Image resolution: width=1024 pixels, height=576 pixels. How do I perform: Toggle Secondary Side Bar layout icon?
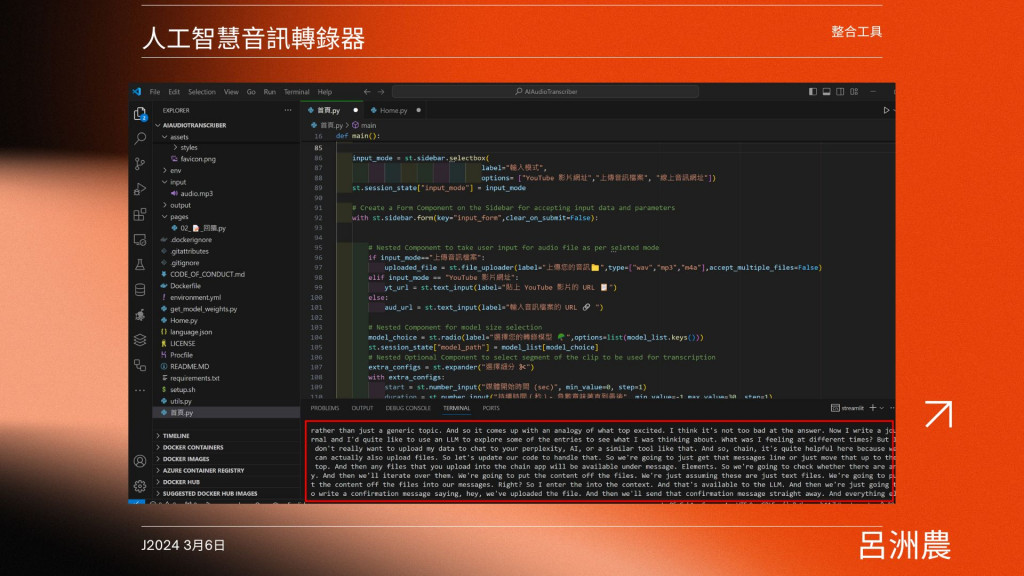(840, 92)
